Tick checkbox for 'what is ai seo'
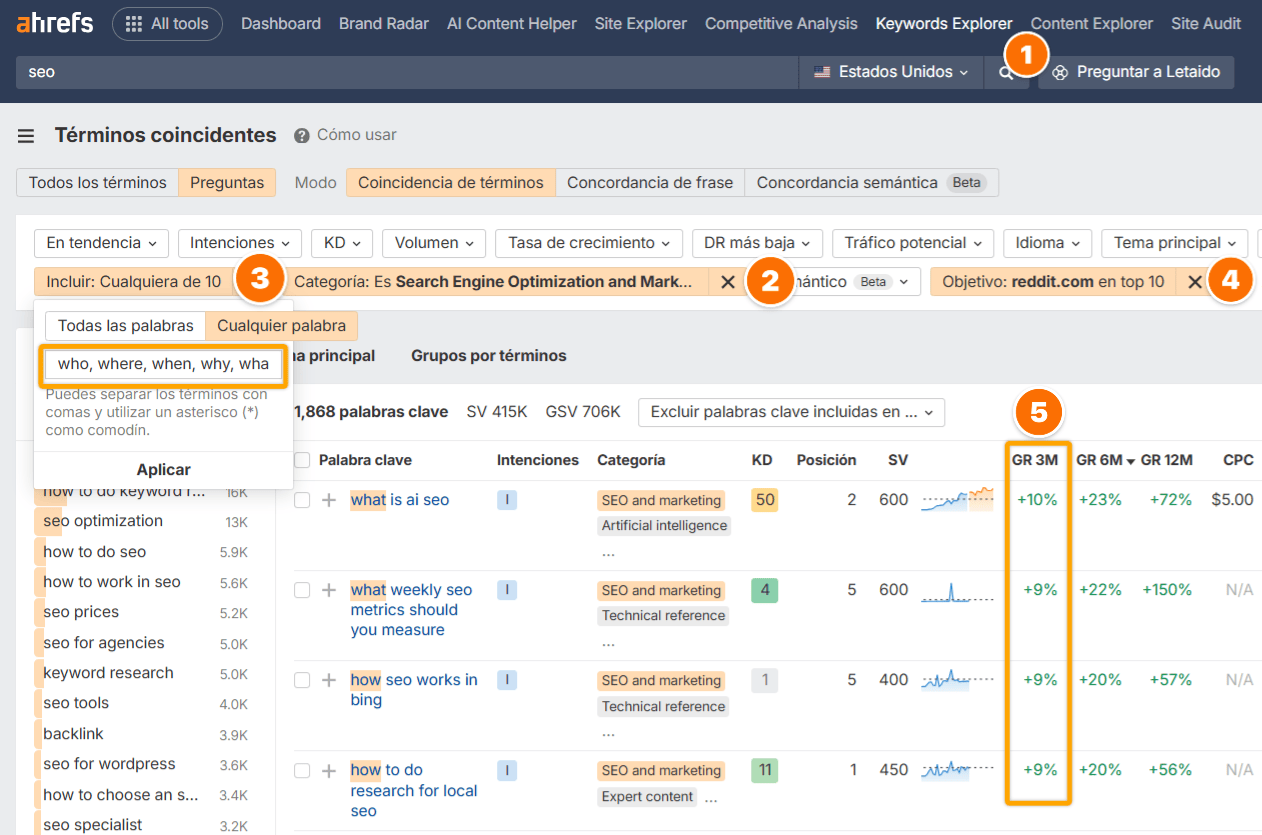This screenshot has width=1262, height=835. coord(302,500)
